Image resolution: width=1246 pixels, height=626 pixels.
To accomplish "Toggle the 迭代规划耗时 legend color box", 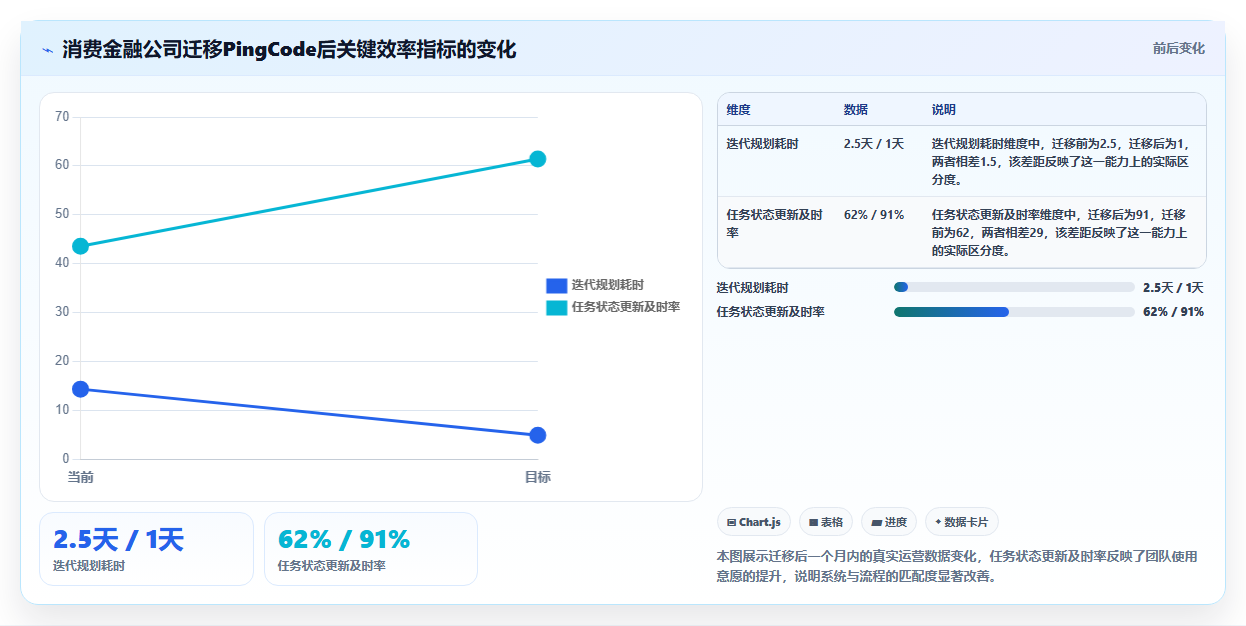I will click(556, 285).
